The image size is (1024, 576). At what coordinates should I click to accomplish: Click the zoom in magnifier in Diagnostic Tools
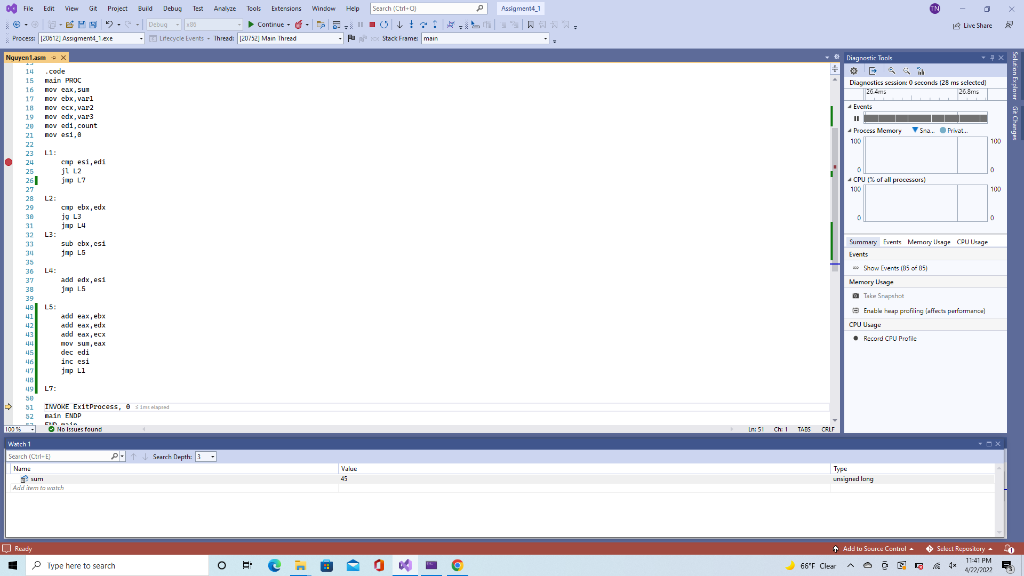tap(892, 71)
